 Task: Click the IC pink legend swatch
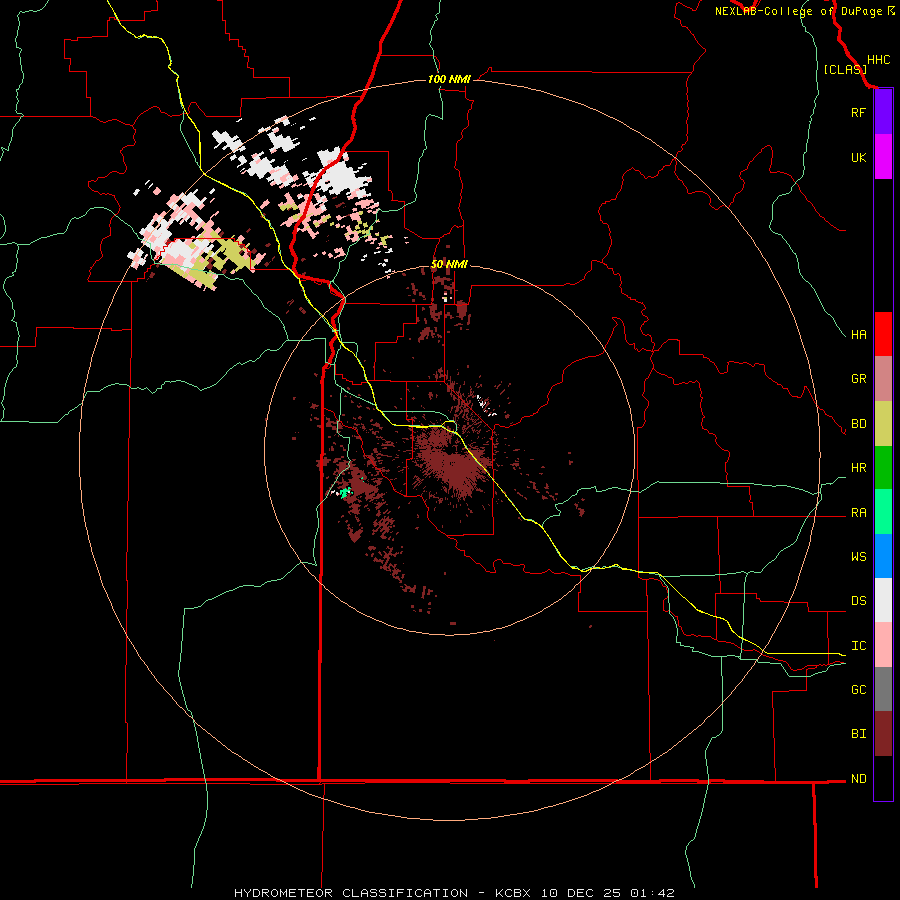point(883,645)
